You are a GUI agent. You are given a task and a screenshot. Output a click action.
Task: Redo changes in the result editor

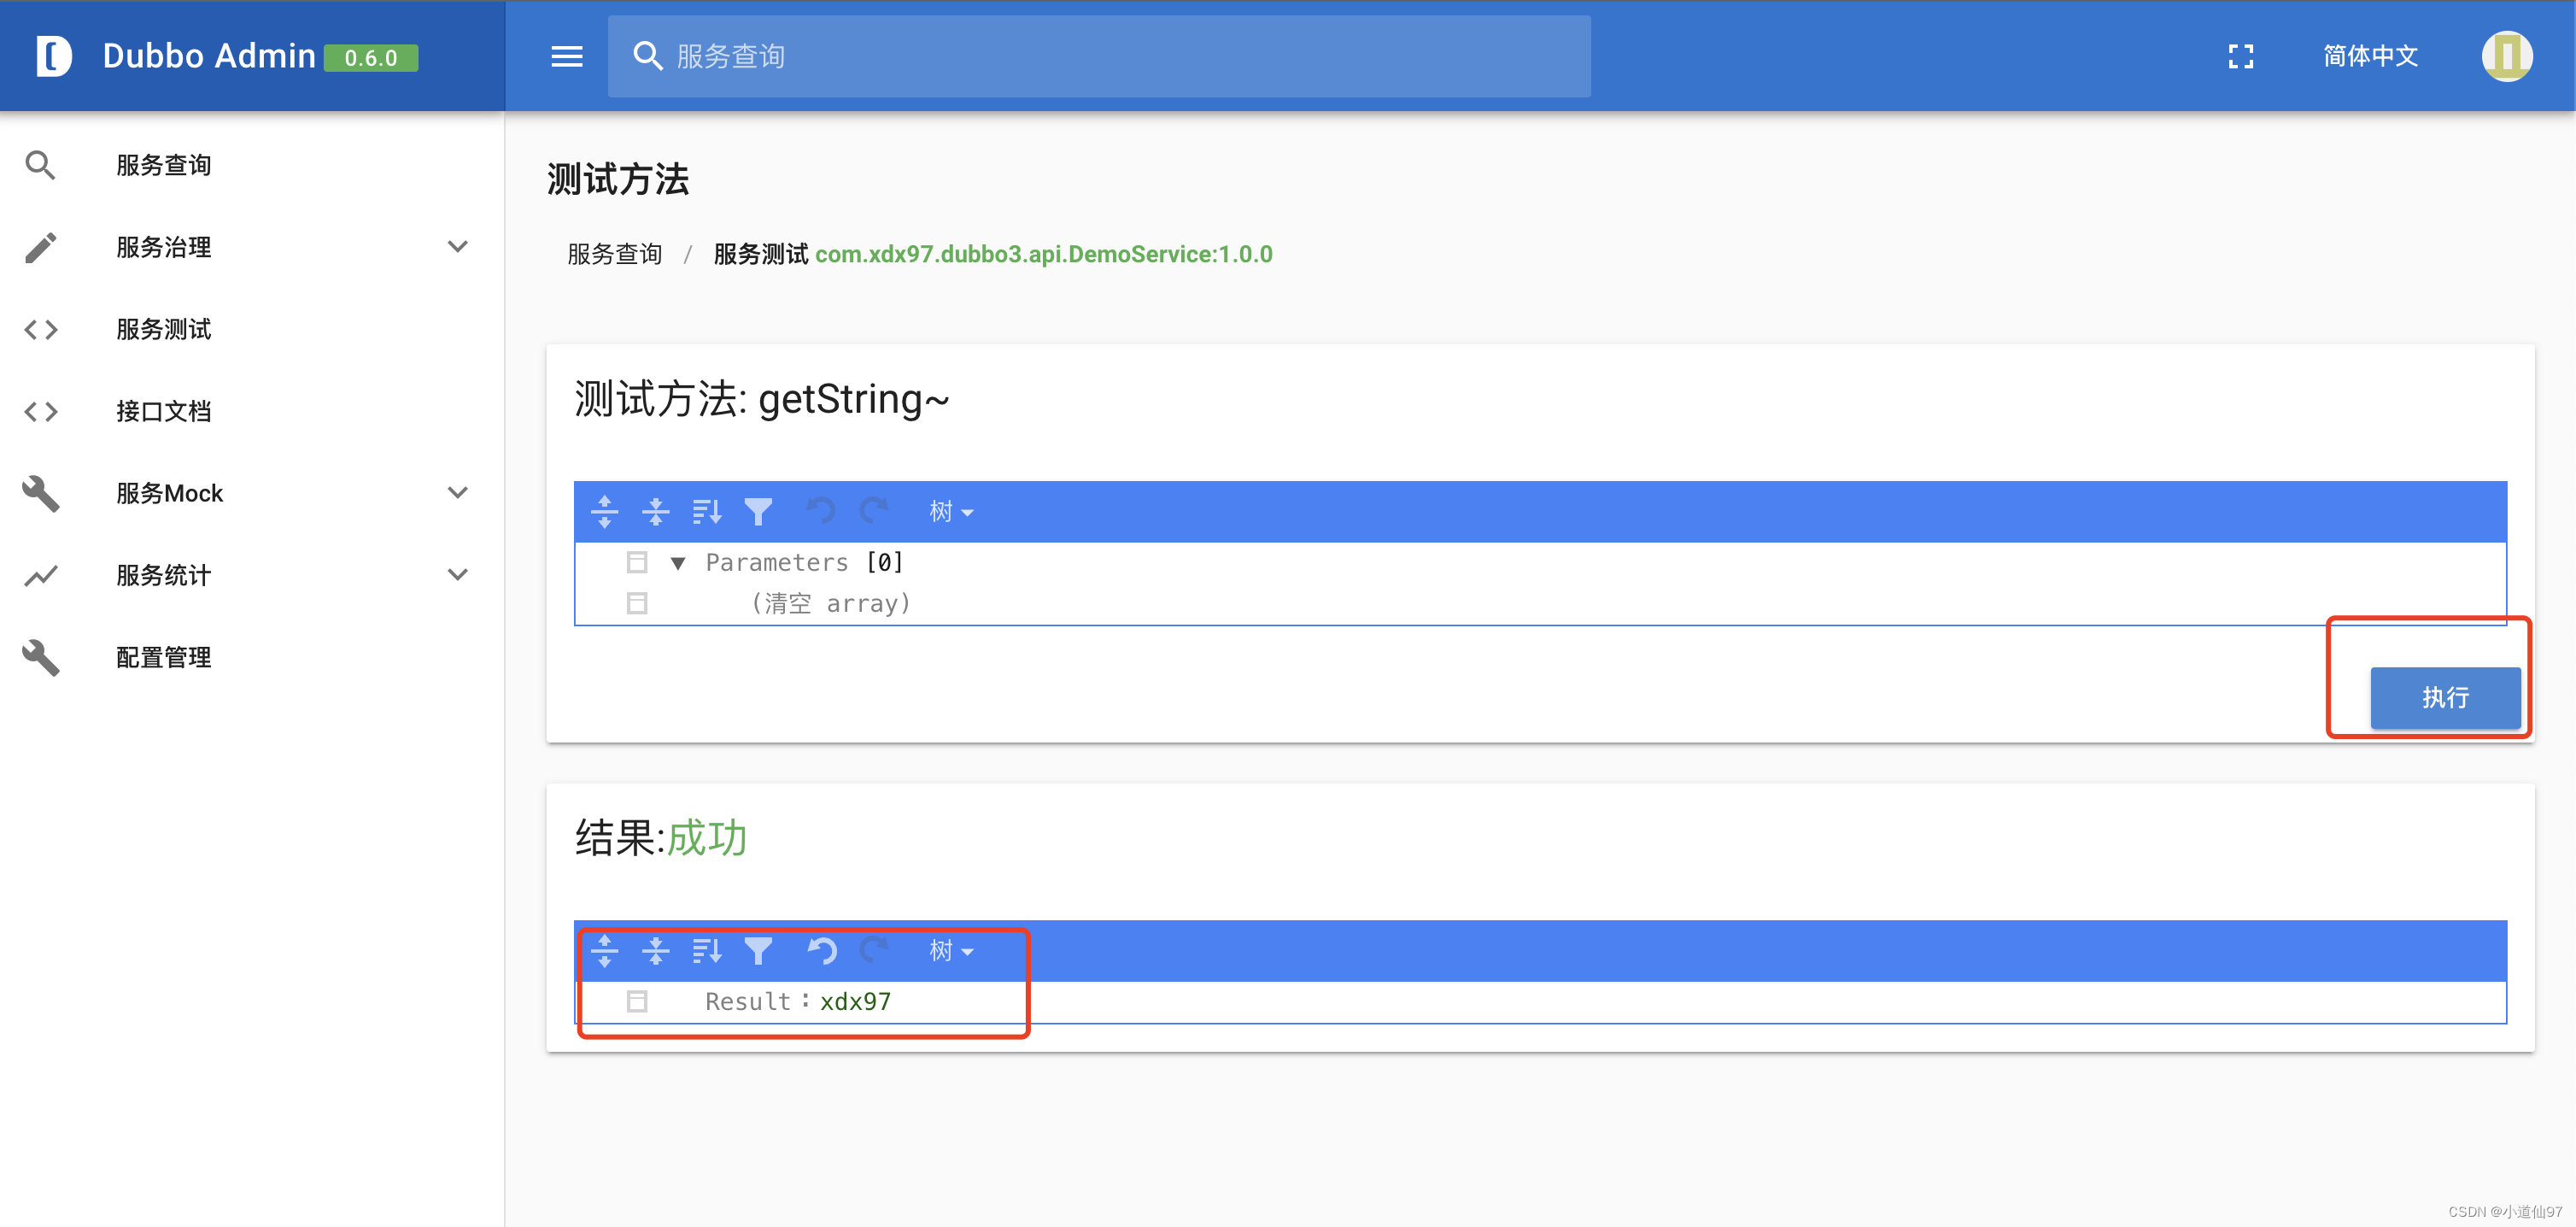(x=875, y=951)
